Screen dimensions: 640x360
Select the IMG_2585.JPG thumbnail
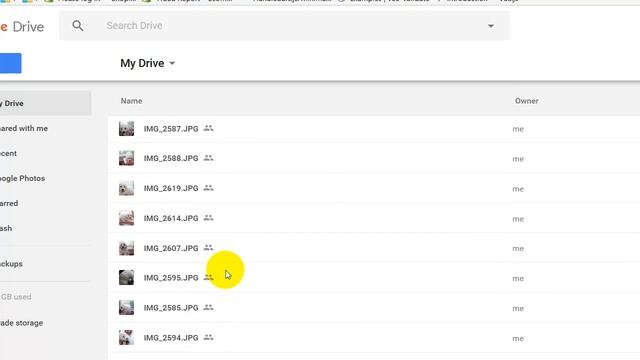126,308
